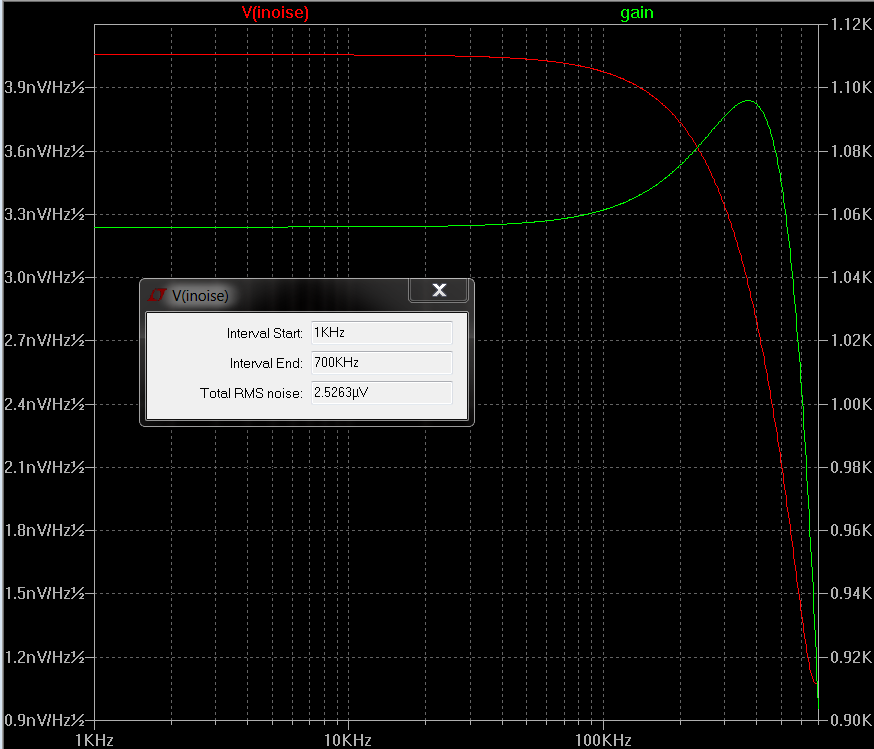This screenshot has height=749, width=874.
Task: Click the 100KHz frequency axis label
Action: point(603,740)
